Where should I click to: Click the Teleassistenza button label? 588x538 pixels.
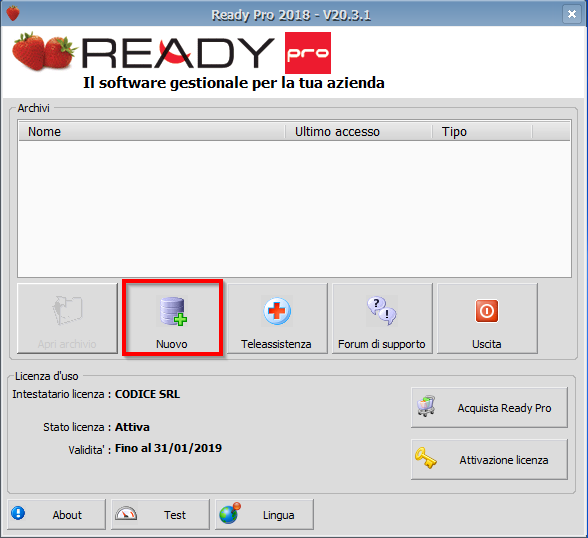pos(276,344)
